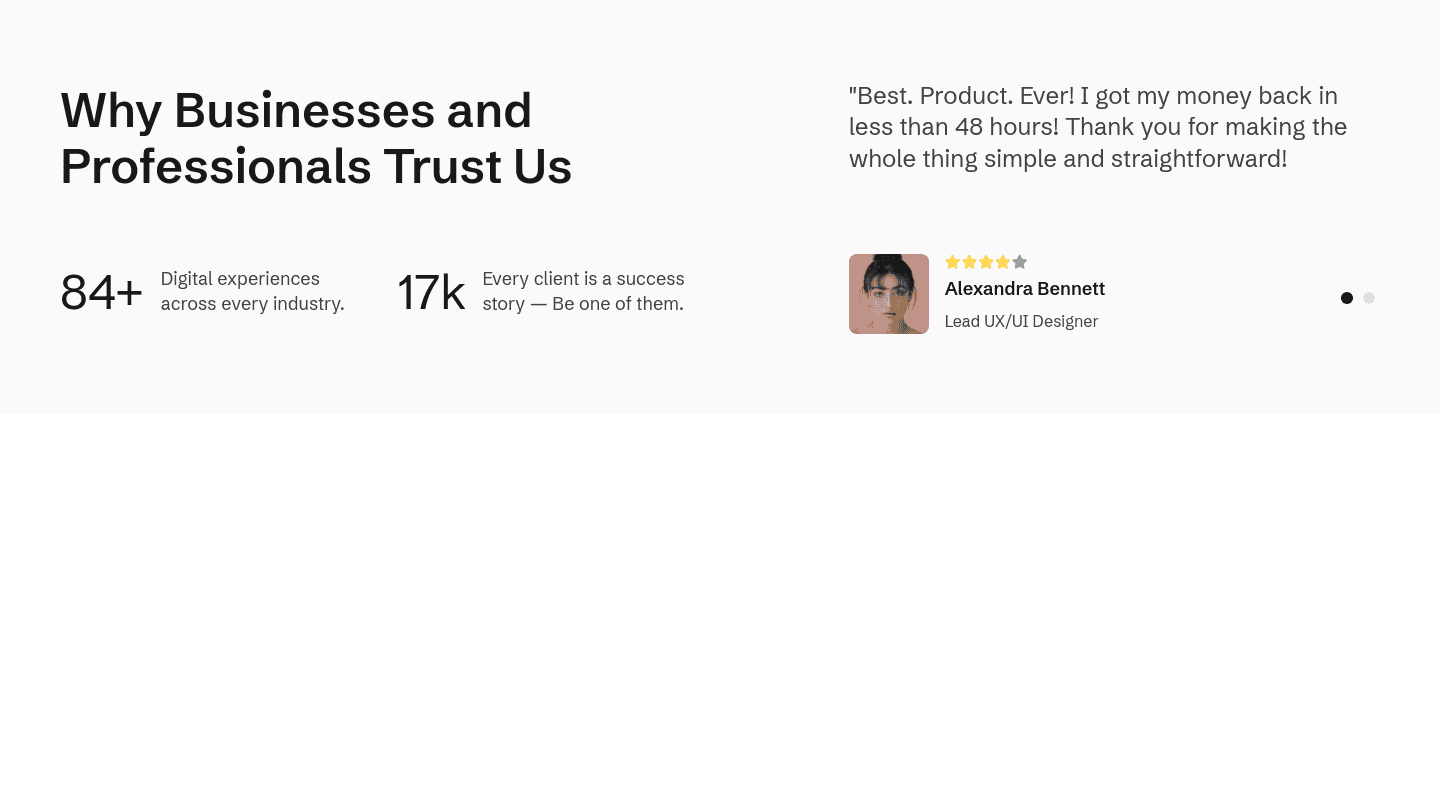The image size is (1440, 810).
Task: Click the second yellow rating star
Action: [x=969, y=262]
